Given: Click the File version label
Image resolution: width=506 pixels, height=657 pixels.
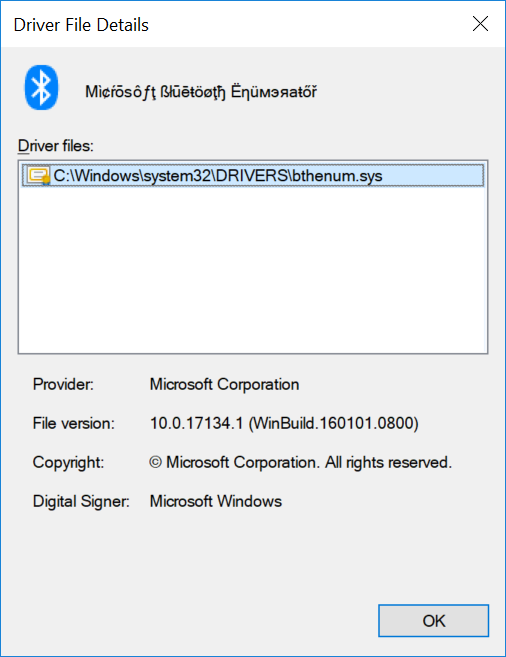Looking at the screenshot, I should pyautogui.click(x=74, y=423).
